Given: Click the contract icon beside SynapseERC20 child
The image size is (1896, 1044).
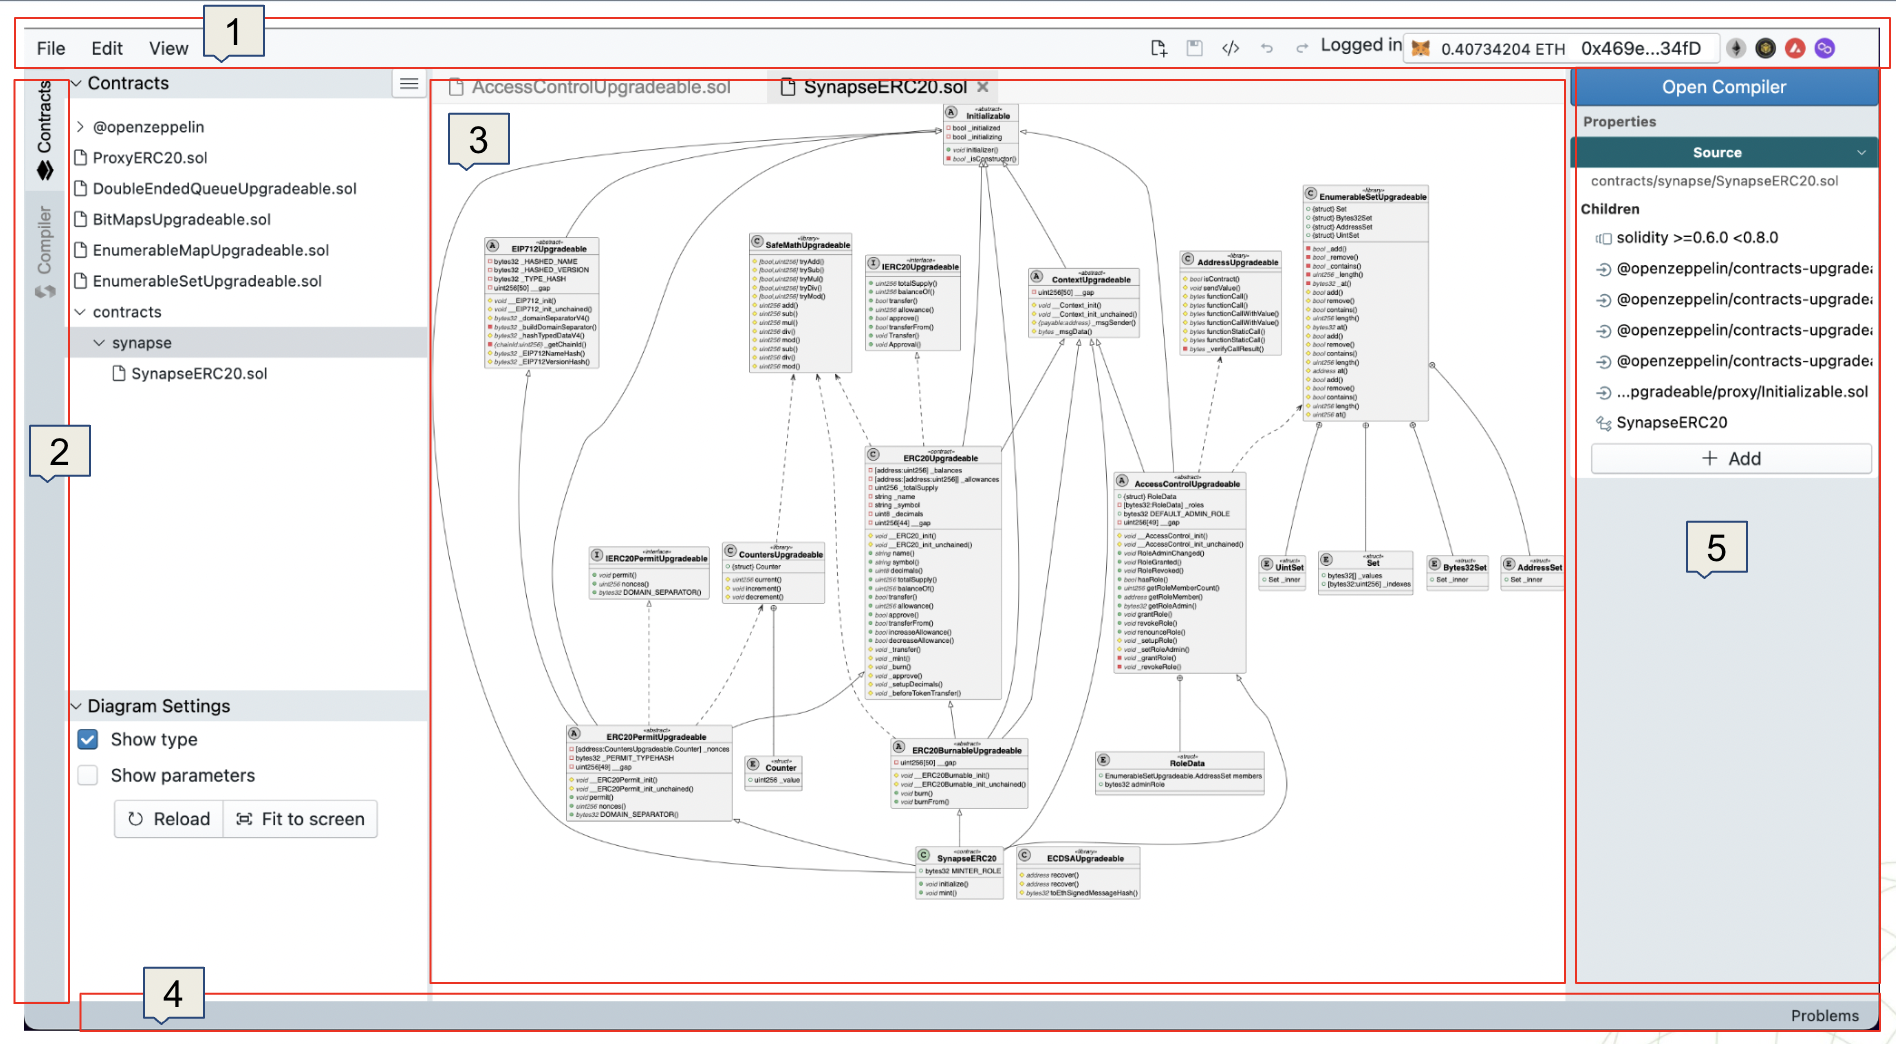Looking at the screenshot, I should 1603,423.
